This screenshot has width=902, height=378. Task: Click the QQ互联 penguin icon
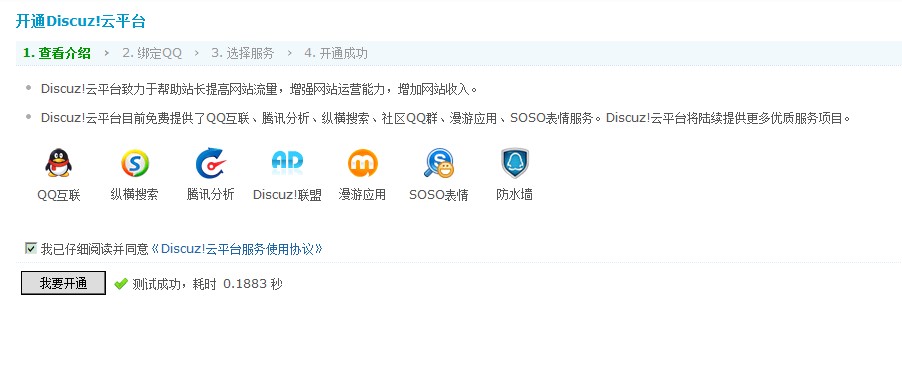[59, 163]
